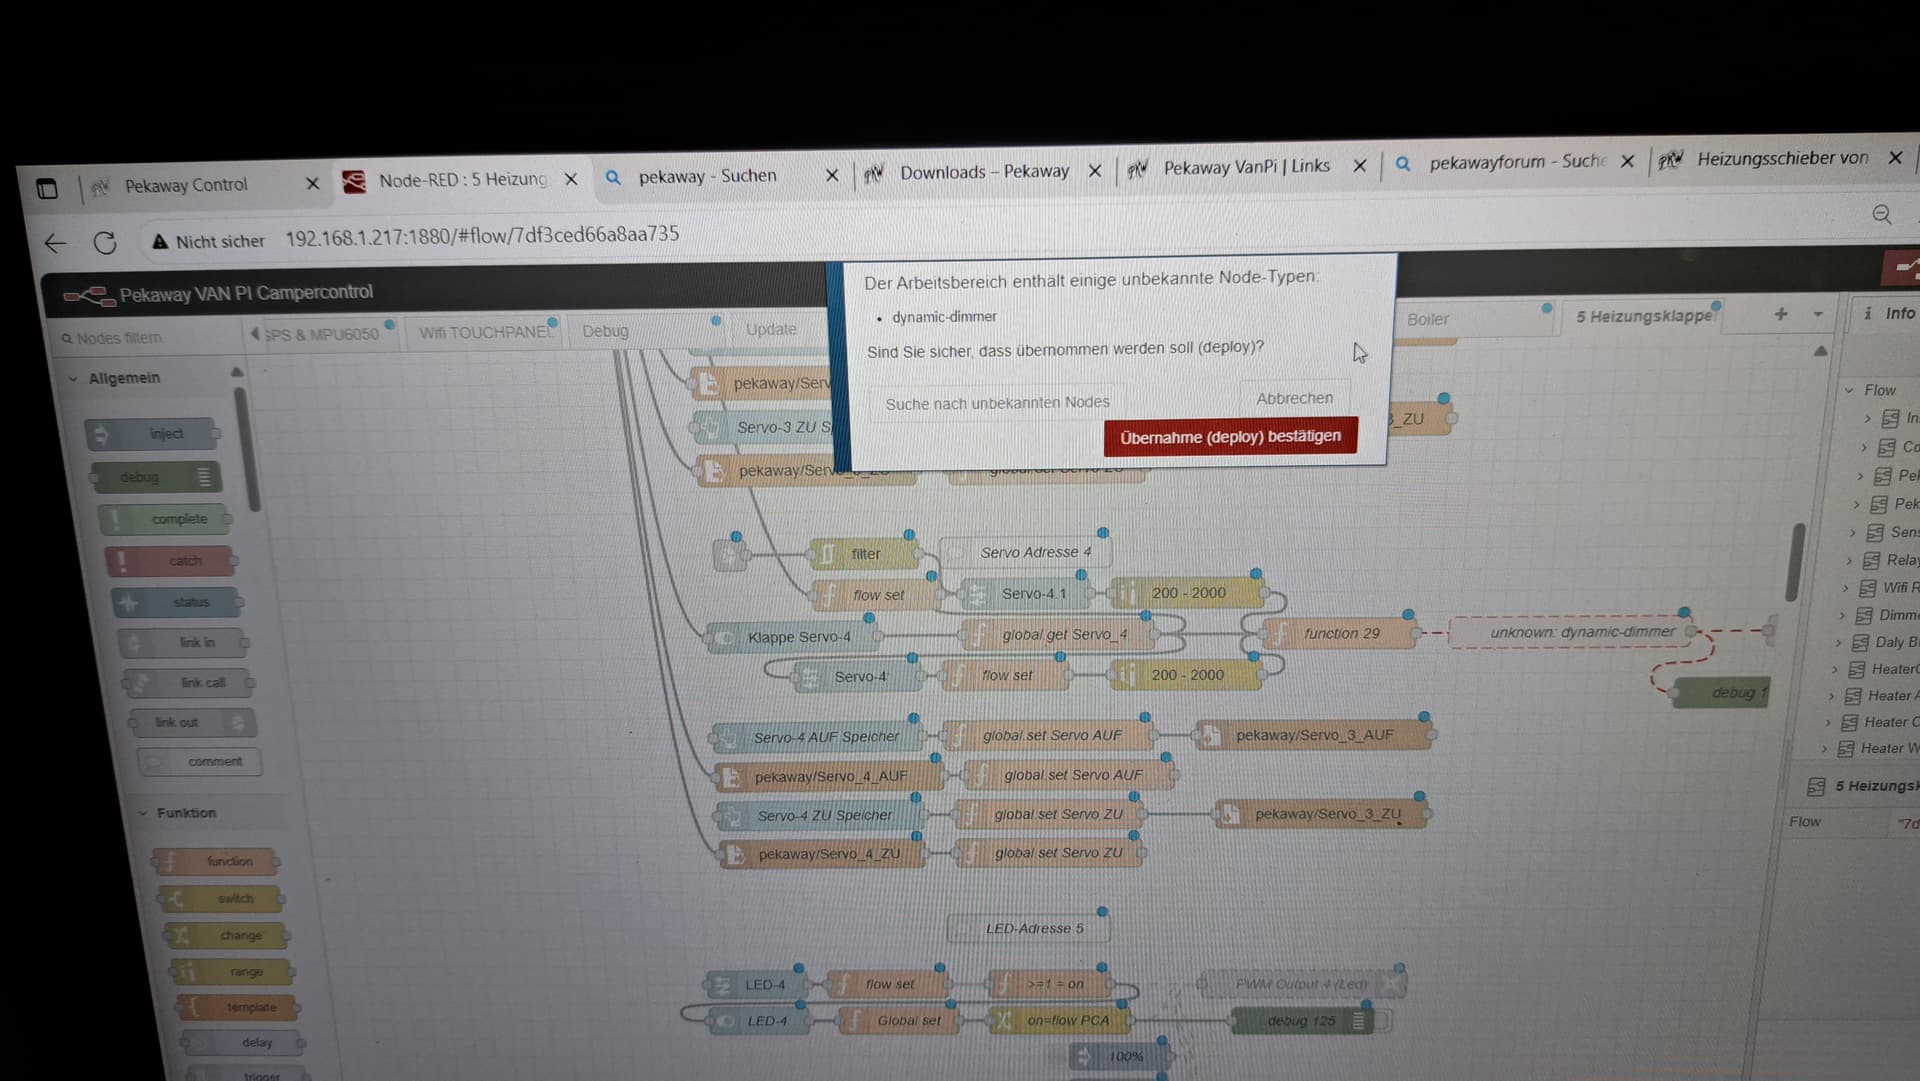Confirm deploy with Übernahme bestätigen button
The image size is (1920, 1081).
coord(1230,437)
